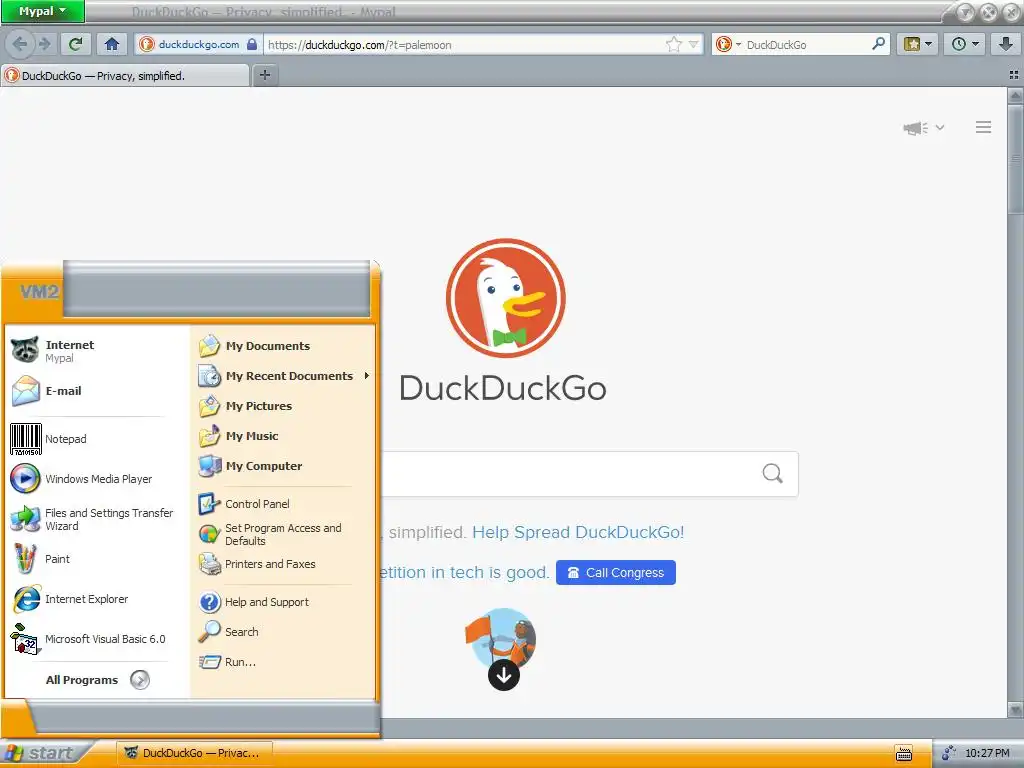Follow the Help Spread DuckDuckGo! link
Viewport: 1024px width, 768px height.
(578, 532)
